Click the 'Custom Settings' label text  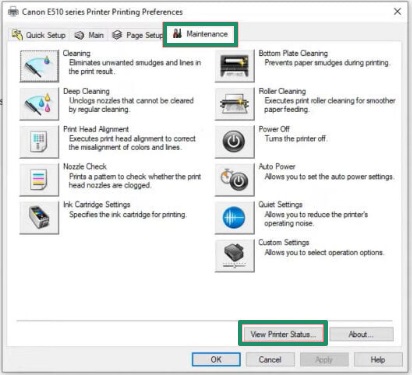[x=284, y=242]
